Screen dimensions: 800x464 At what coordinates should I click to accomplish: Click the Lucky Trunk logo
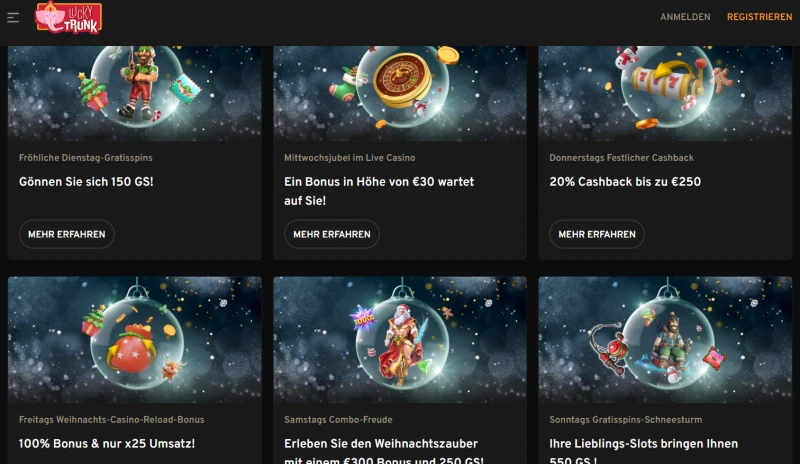[68, 18]
